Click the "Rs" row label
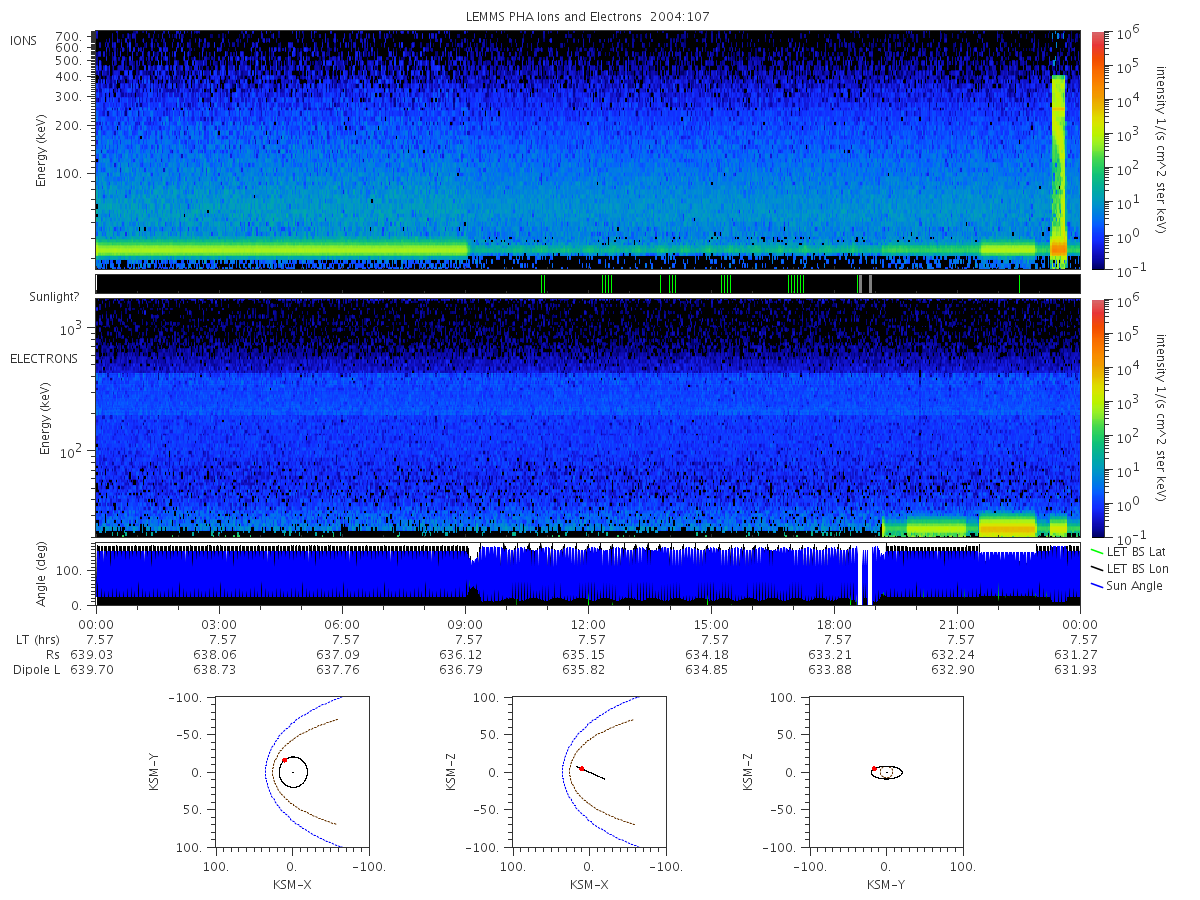The image size is (1200, 900). click(53, 654)
